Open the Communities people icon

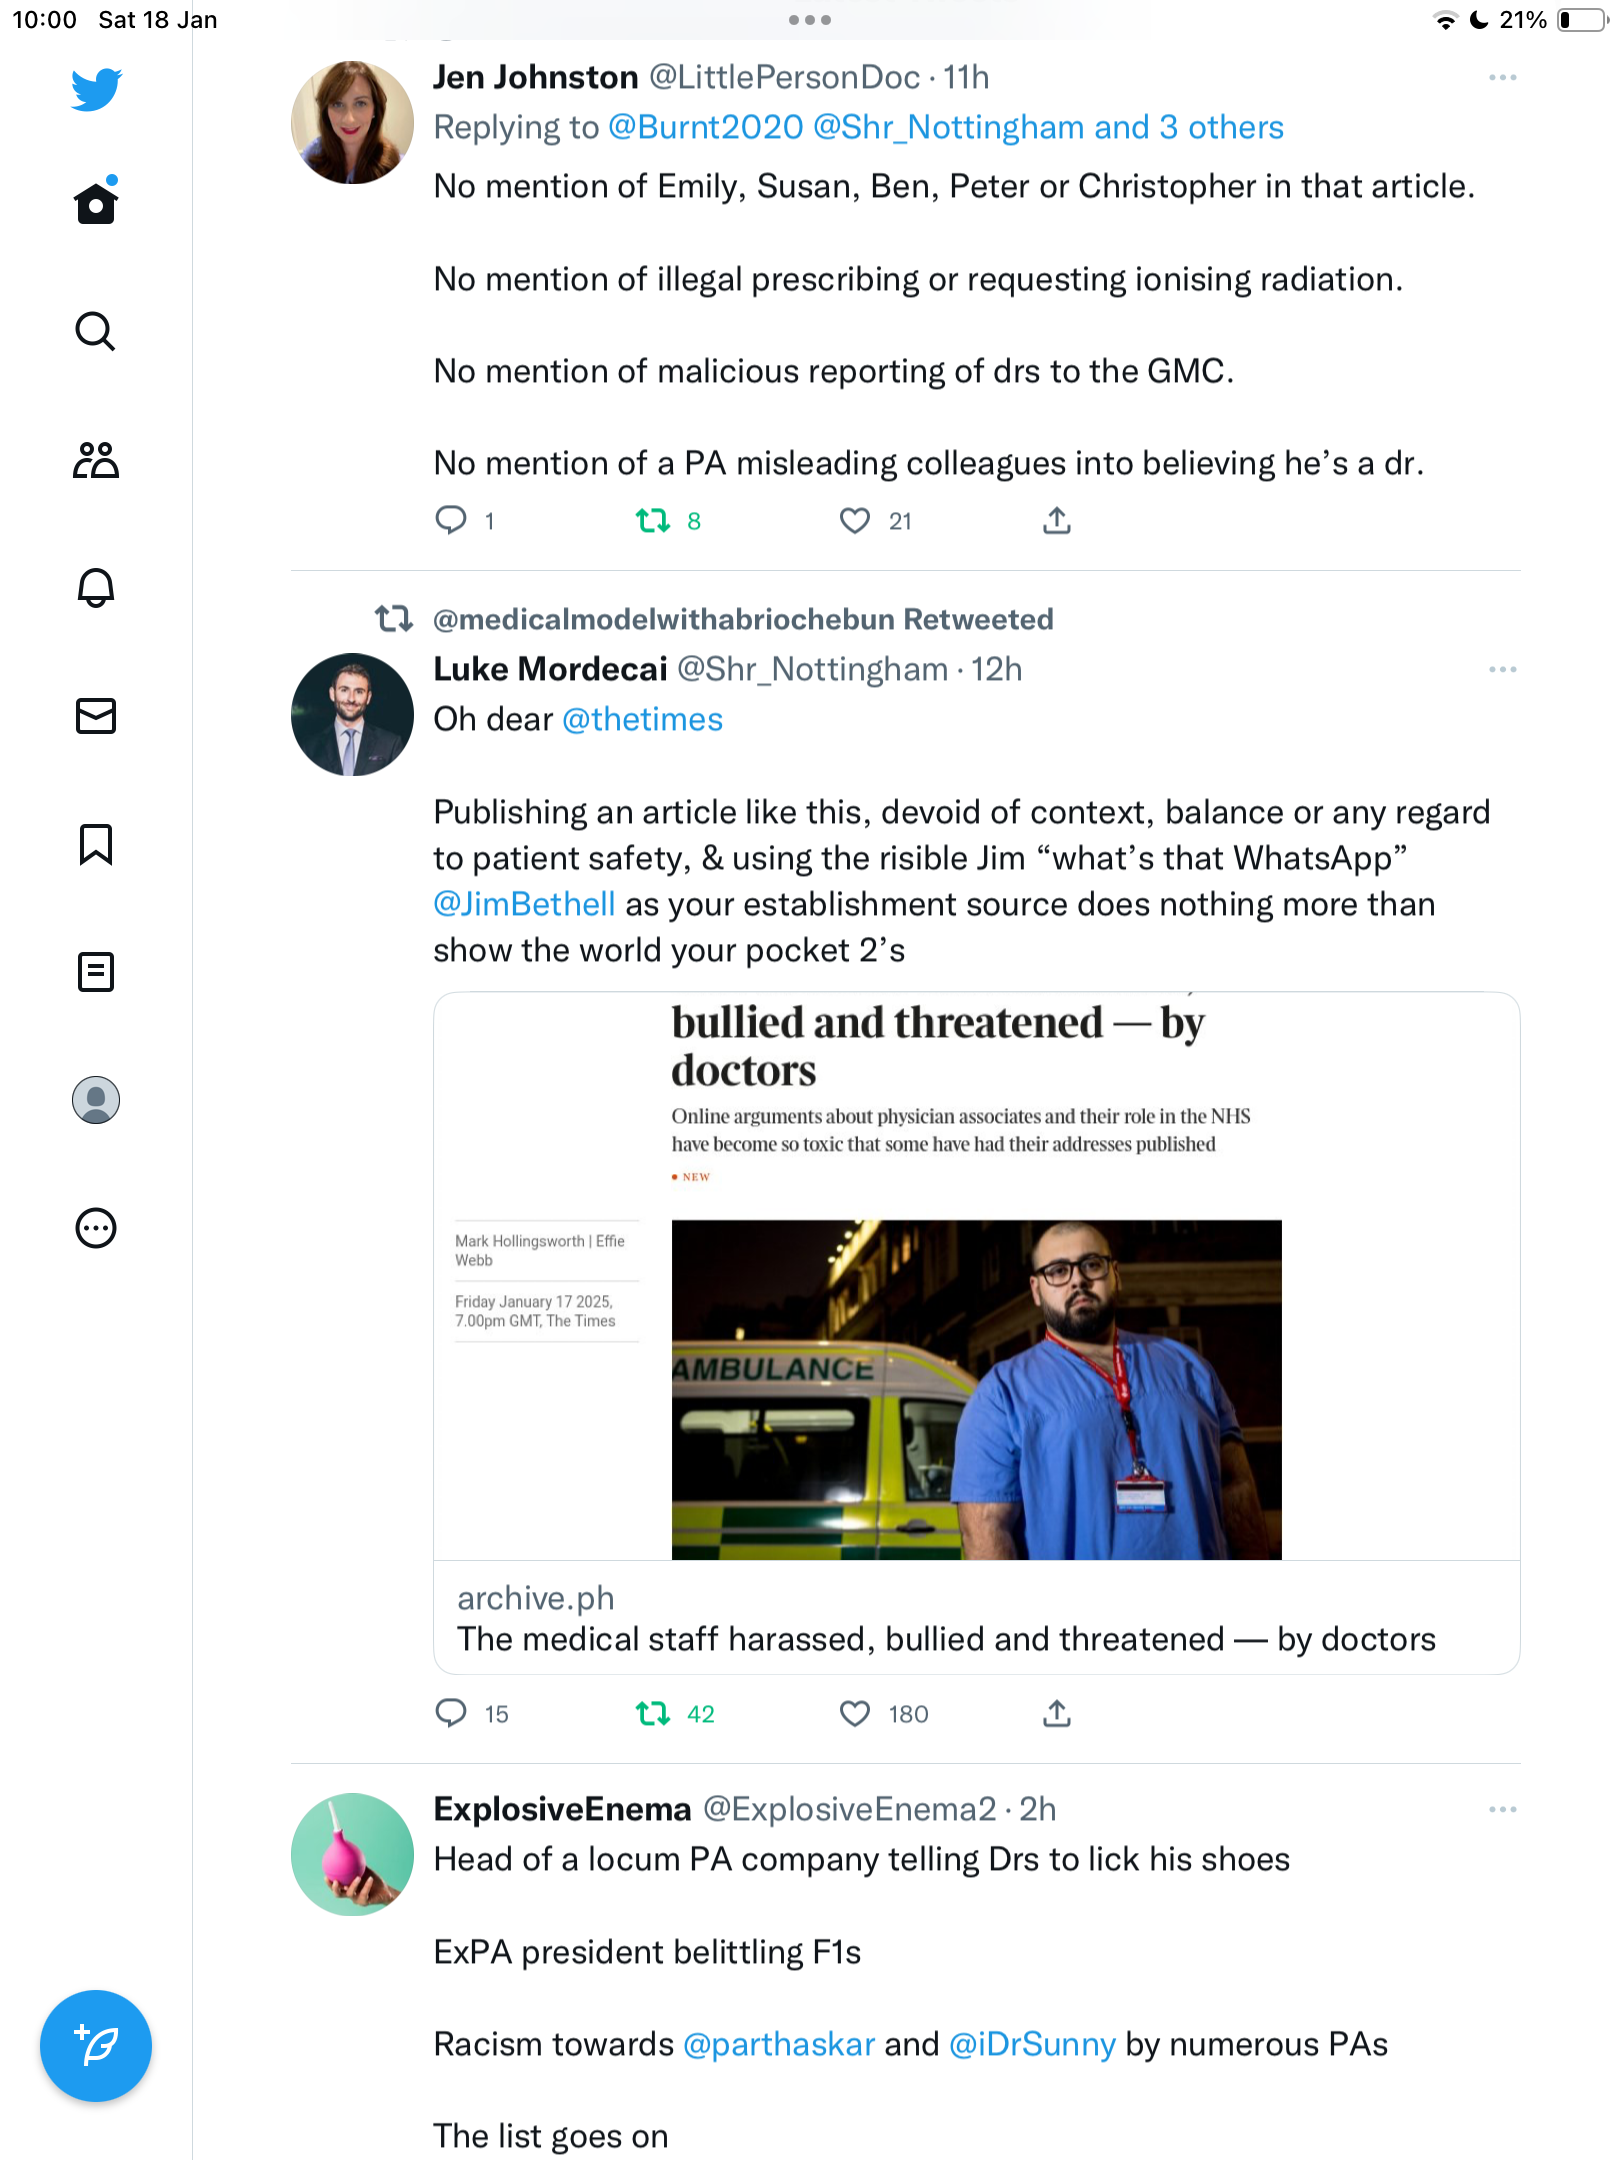point(96,459)
